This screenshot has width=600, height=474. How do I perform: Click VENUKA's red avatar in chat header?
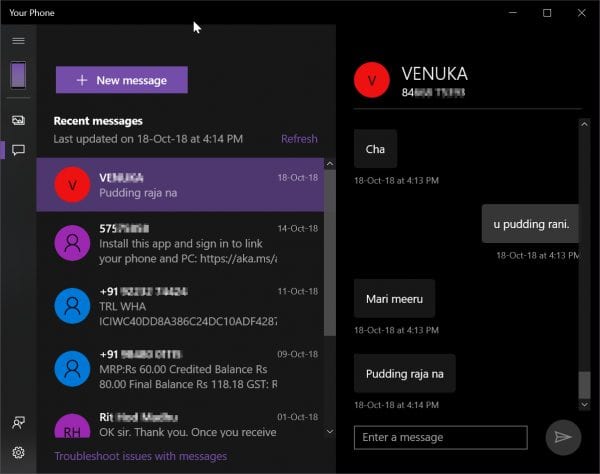(373, 81)
